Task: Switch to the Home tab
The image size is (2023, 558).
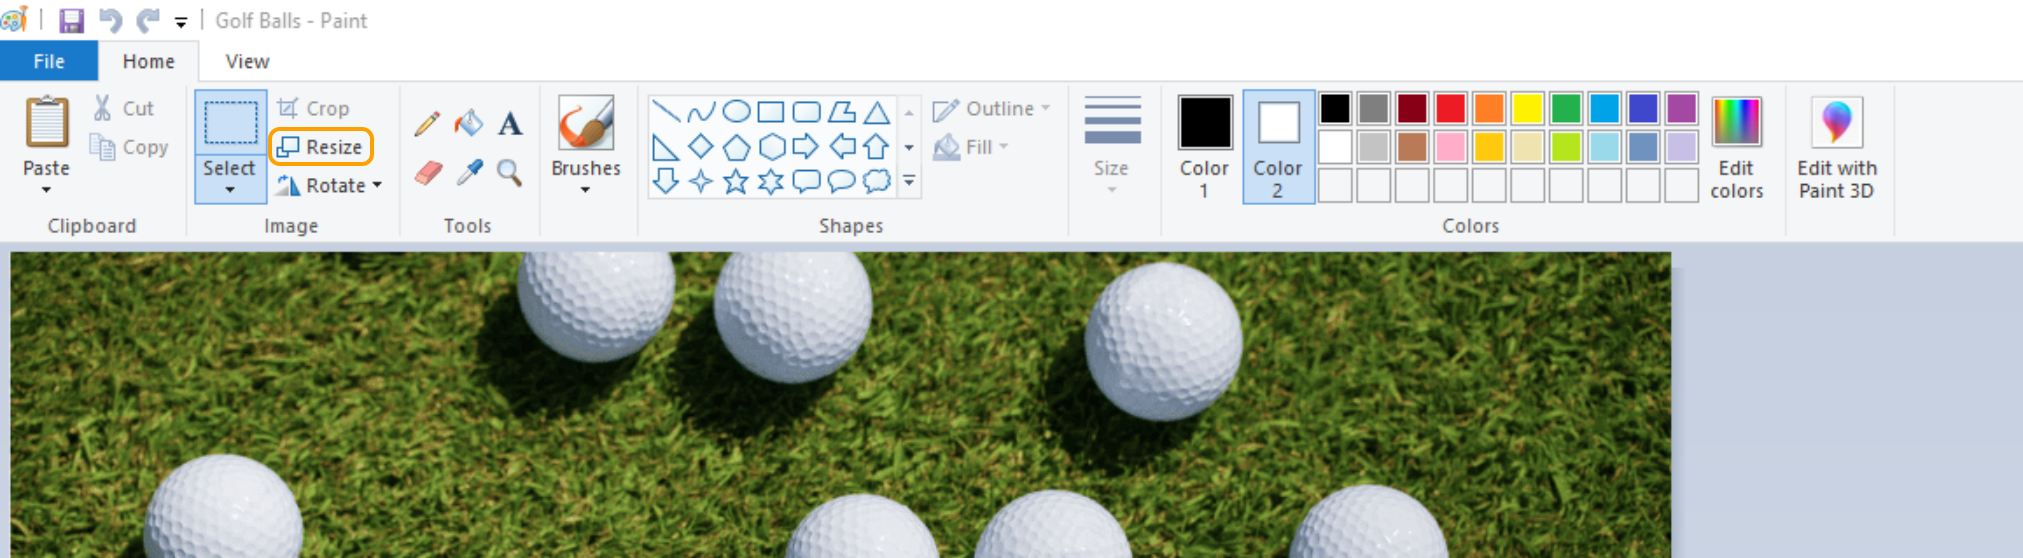Action: (149, 61)
